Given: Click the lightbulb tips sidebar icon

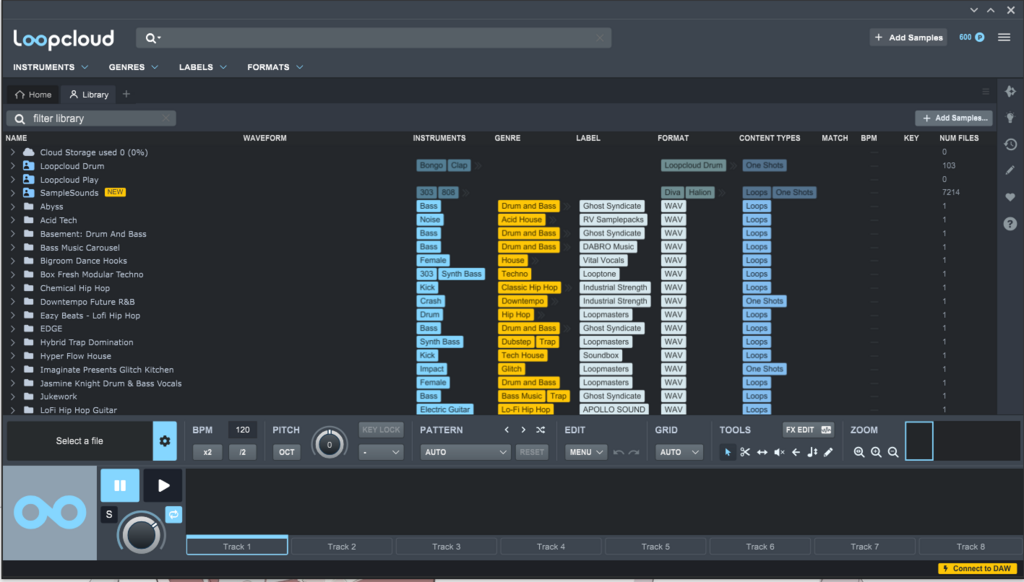Looking at the screenshot, I should point(1010,118).
